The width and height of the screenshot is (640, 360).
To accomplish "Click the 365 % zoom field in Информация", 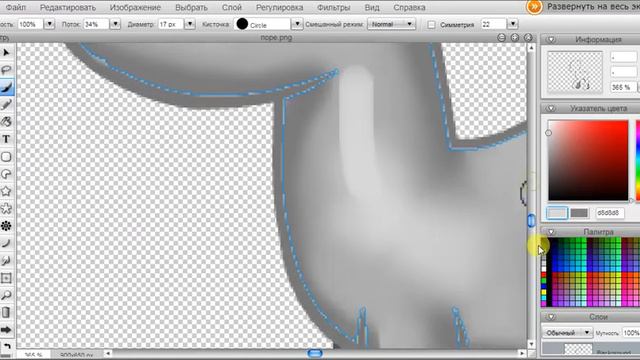I will pos(623,87).
